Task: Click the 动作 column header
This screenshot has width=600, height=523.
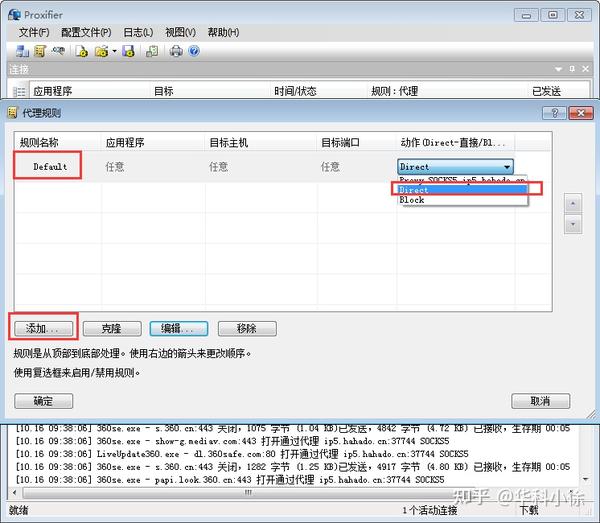Action: (x=455, y=143)
